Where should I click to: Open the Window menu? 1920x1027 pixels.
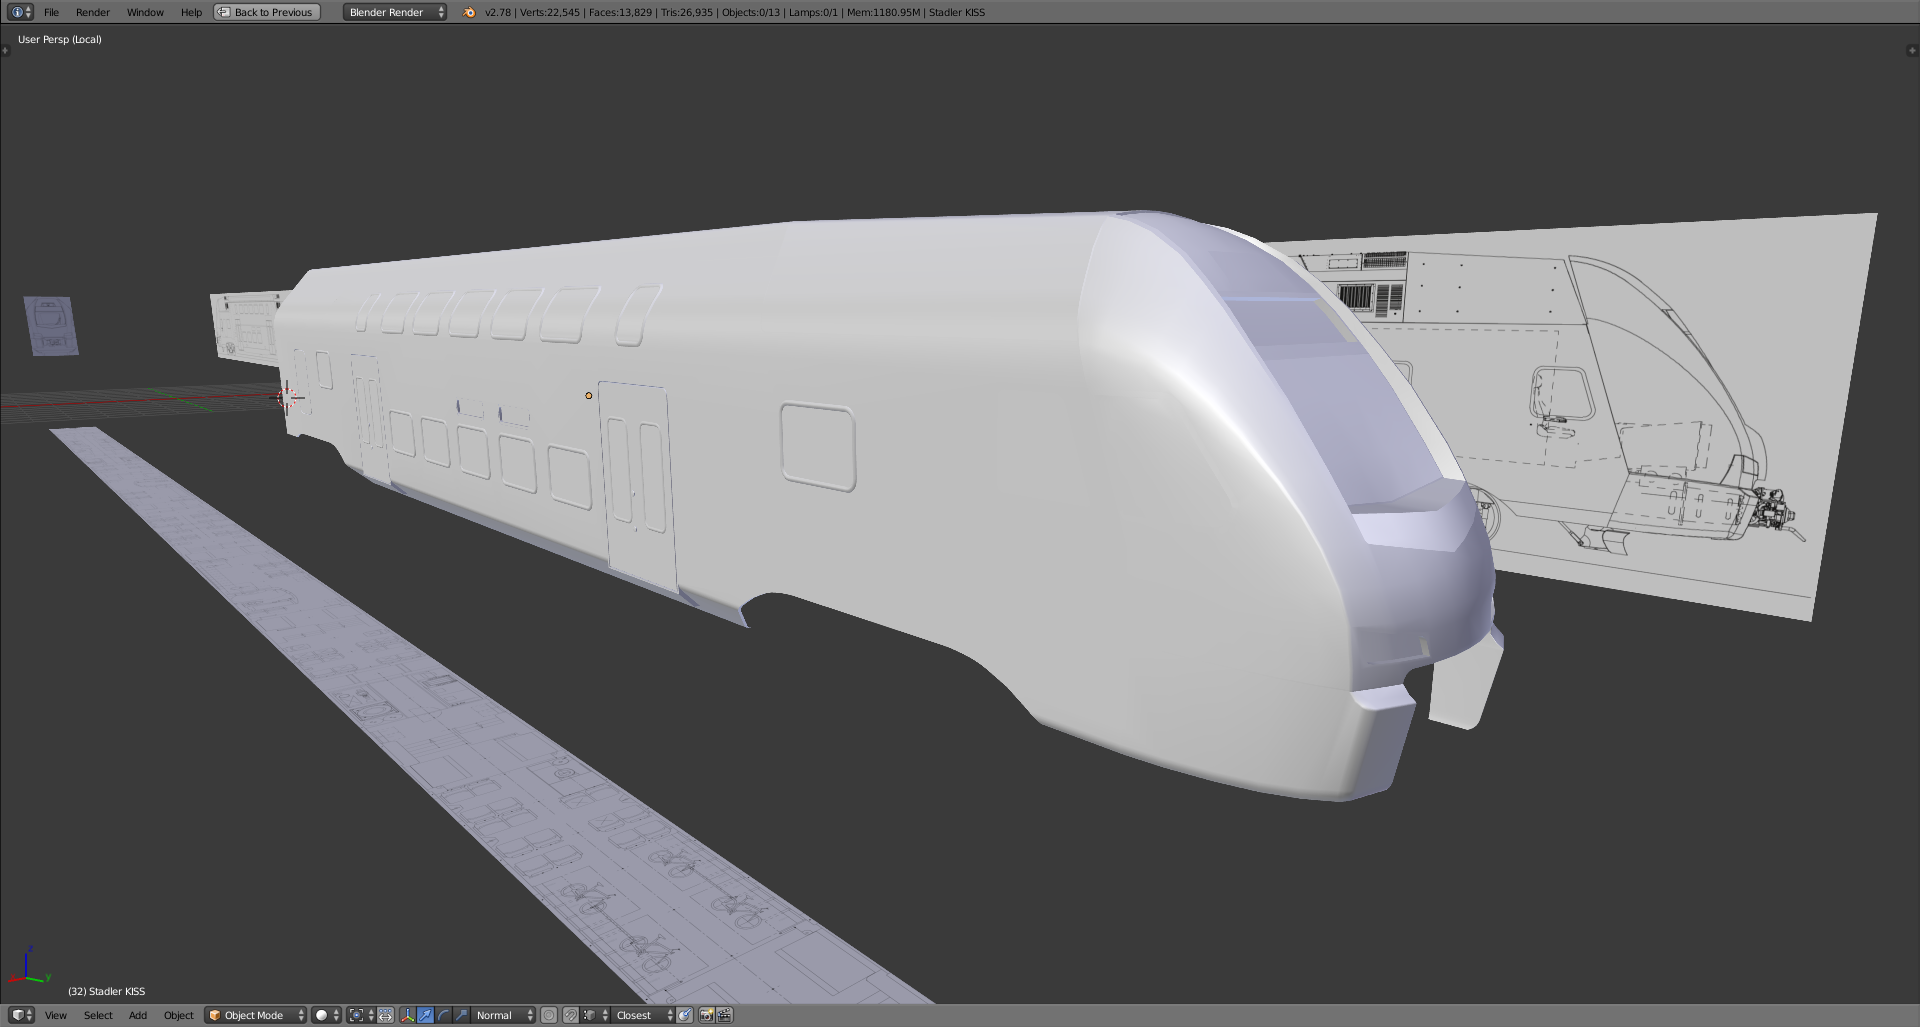click(x=145, y=12)
